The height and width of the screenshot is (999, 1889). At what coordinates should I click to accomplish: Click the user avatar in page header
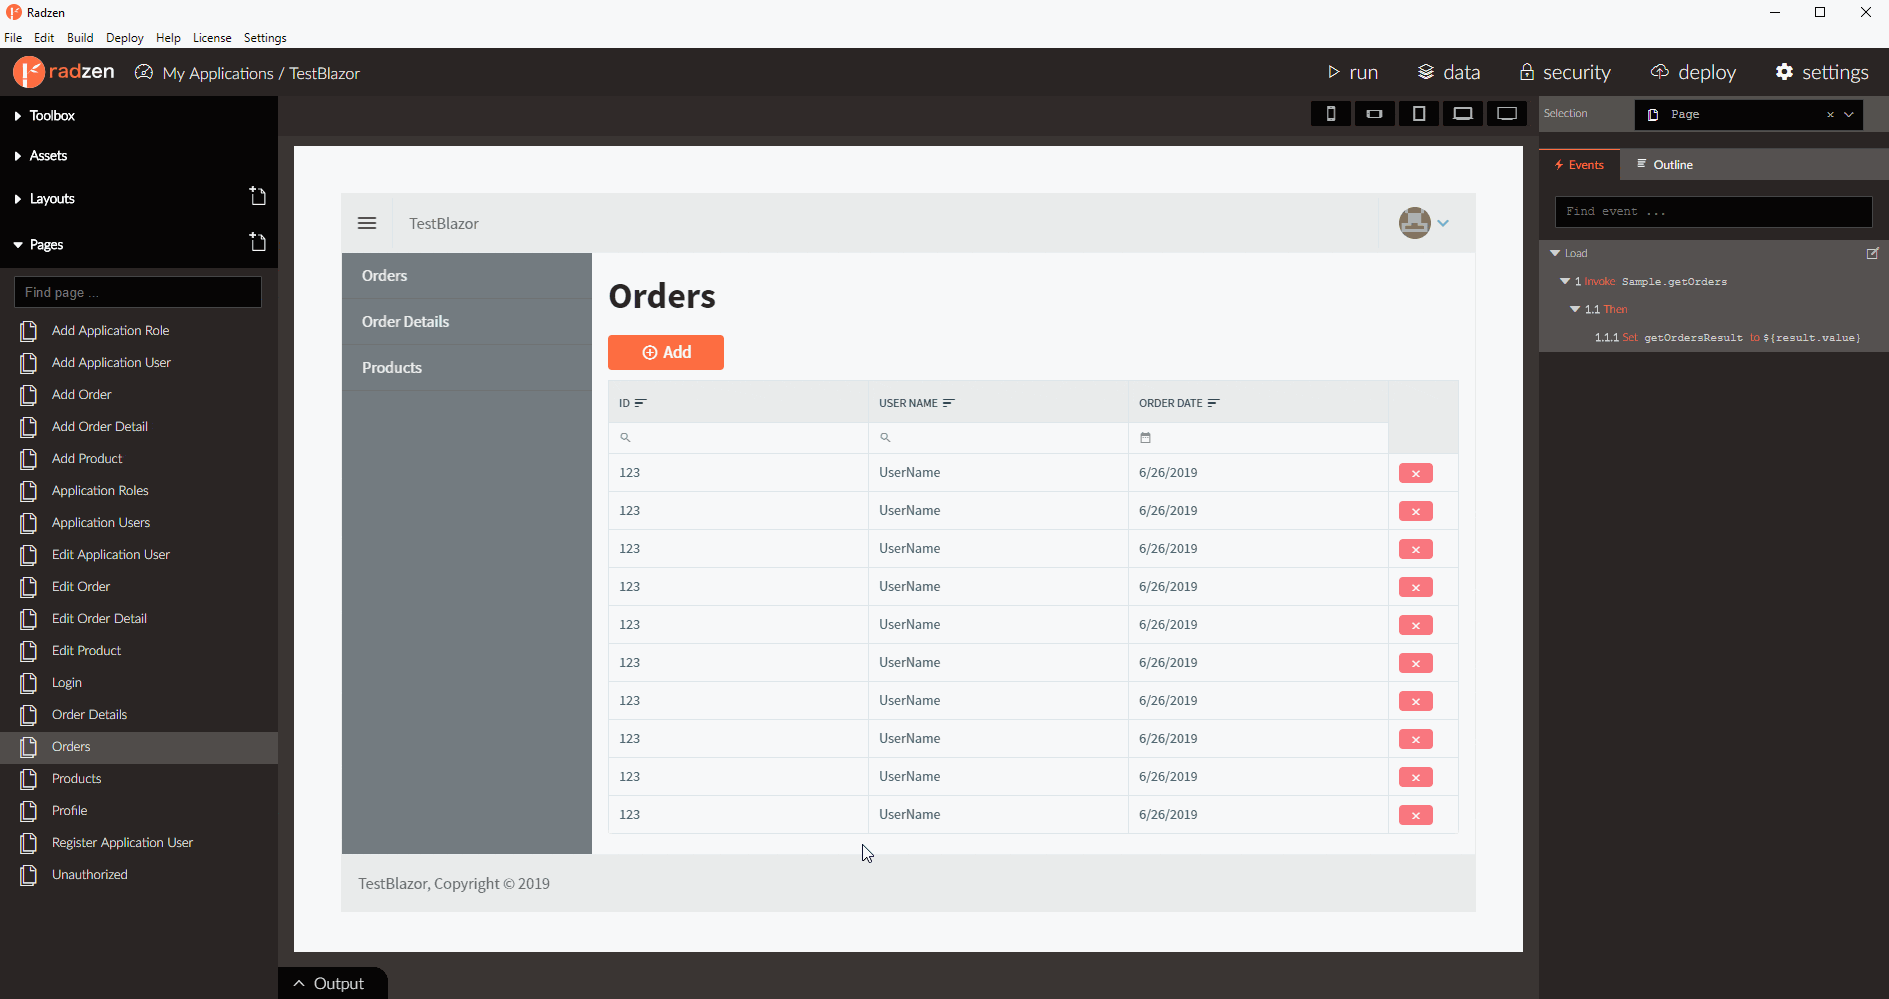click(x=1414, y=223)
